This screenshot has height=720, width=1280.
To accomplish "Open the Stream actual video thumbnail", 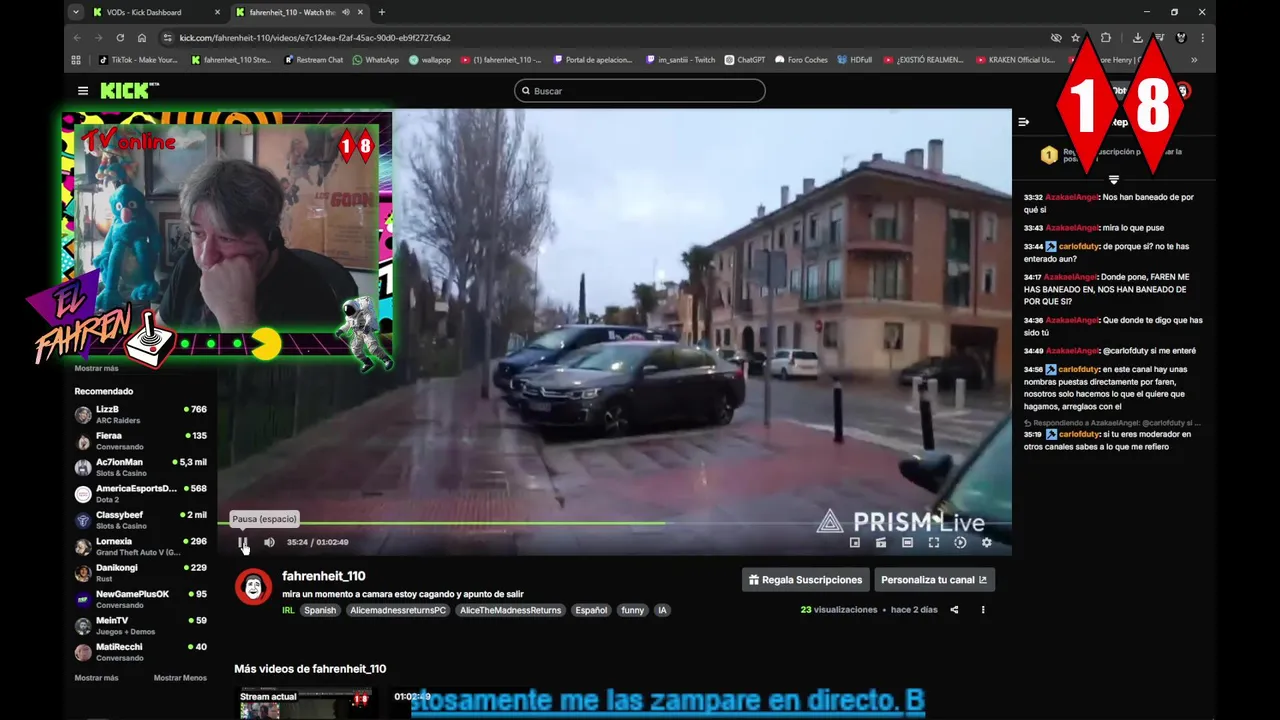I will (304, 704).
